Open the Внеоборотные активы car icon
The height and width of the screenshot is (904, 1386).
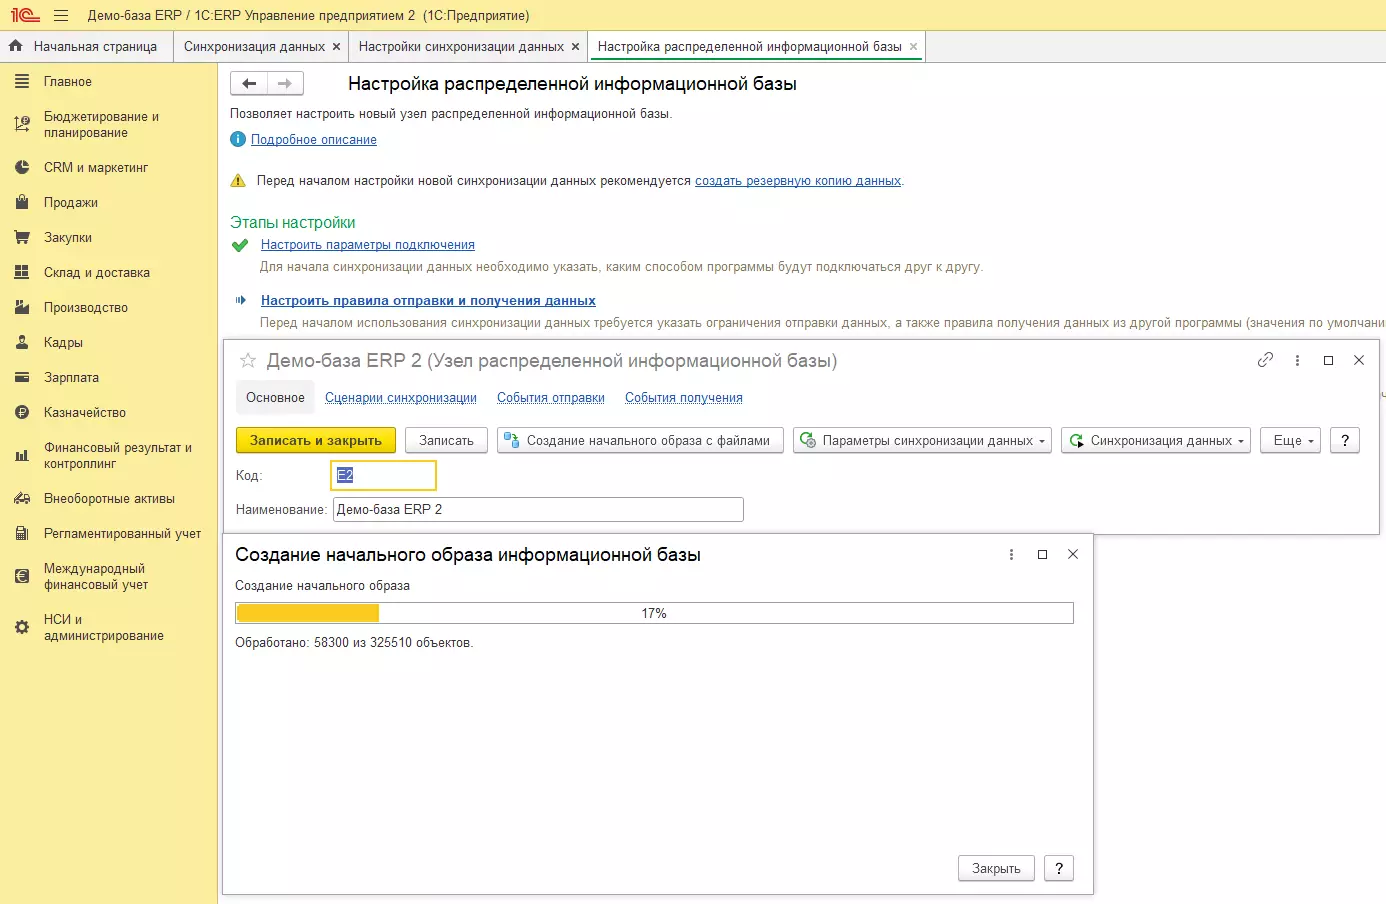click(22, 499)
